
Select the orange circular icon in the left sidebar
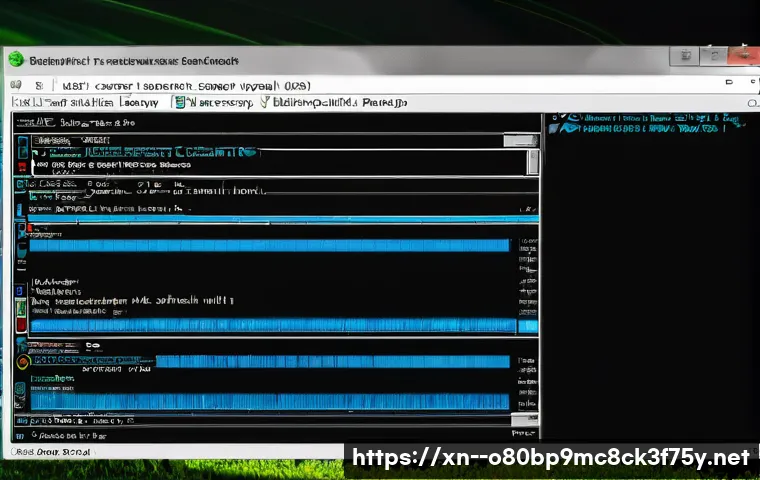(23, 362)
